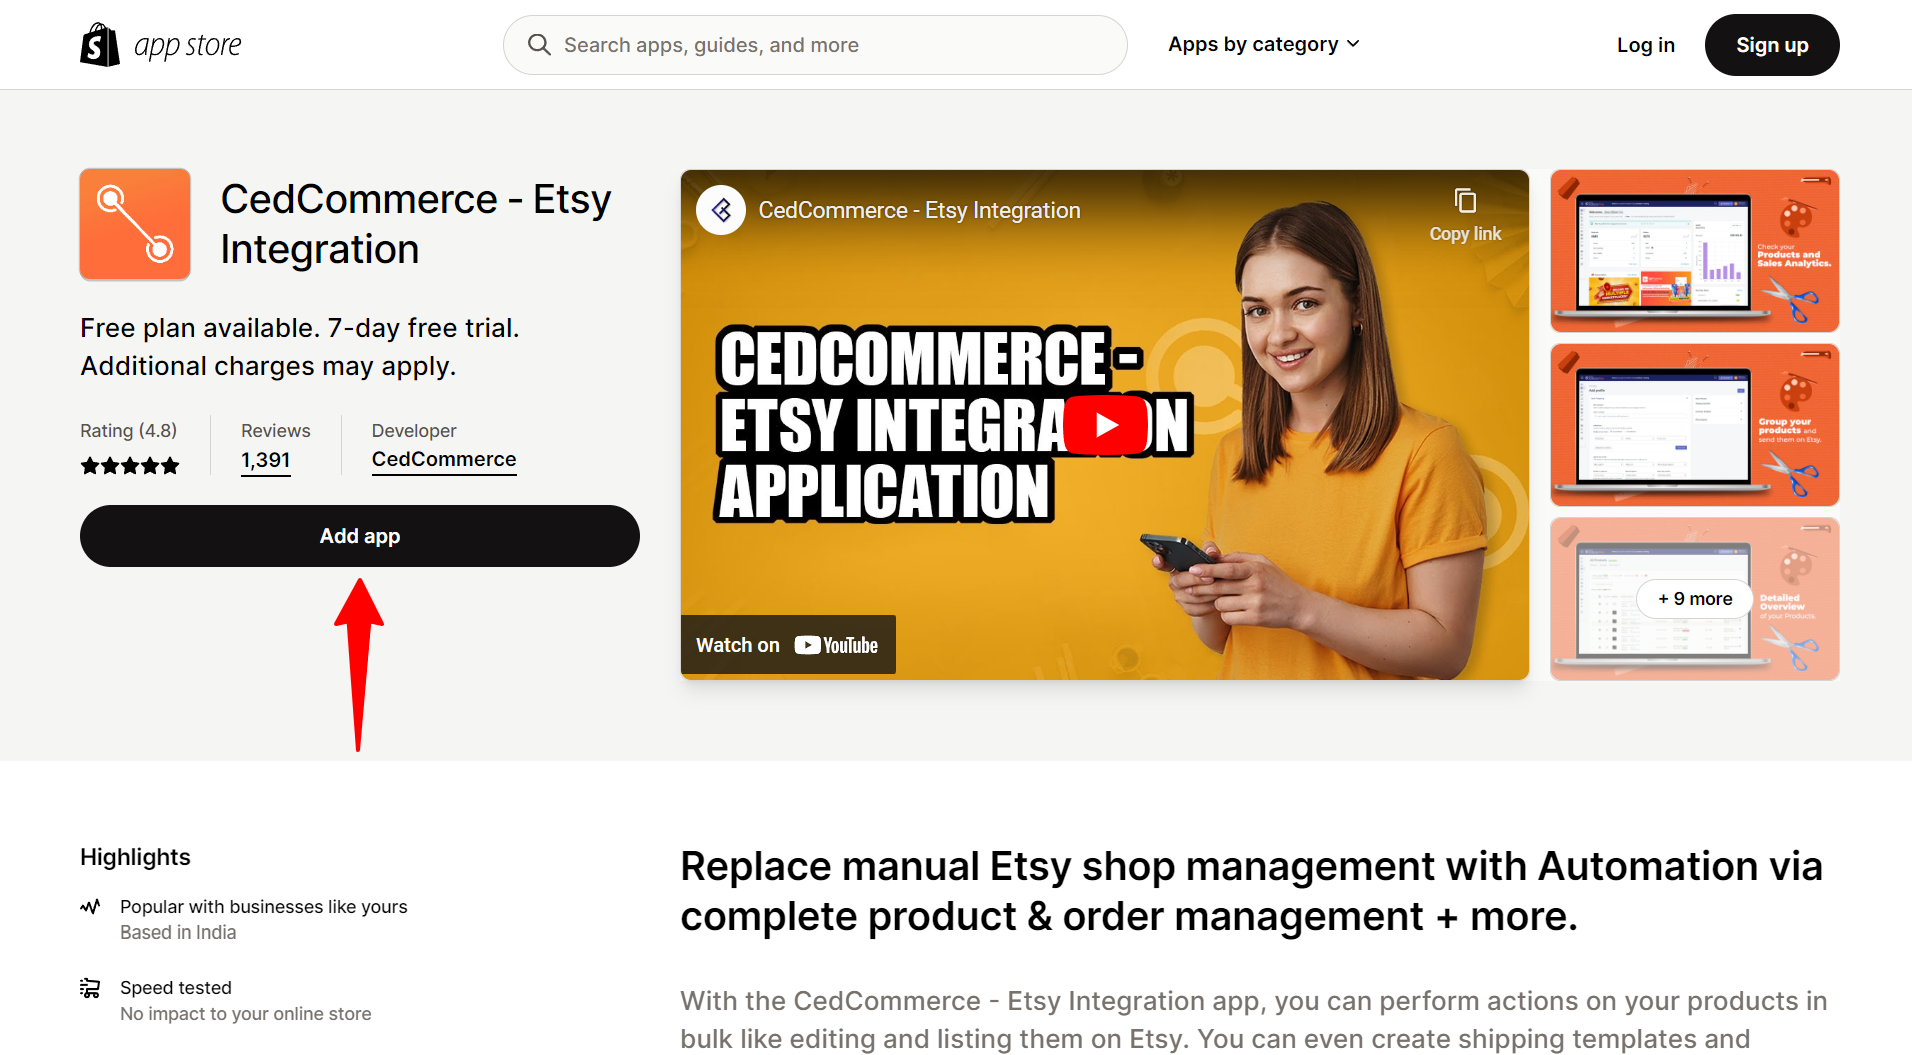Image resolution: width=1912 pixels, height=1055 pixels.
Task: Play the CedCommerce Etsy Integration video
Action: click(x=1106, y=425)
